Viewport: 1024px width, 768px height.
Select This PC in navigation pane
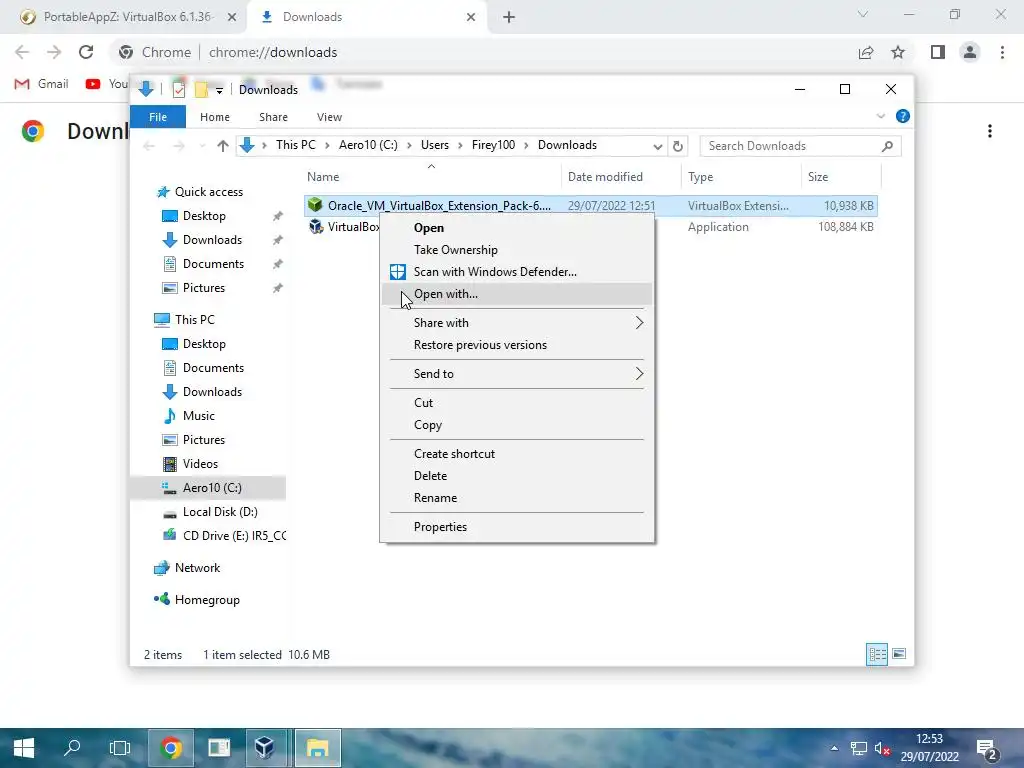tap(194, 320)
